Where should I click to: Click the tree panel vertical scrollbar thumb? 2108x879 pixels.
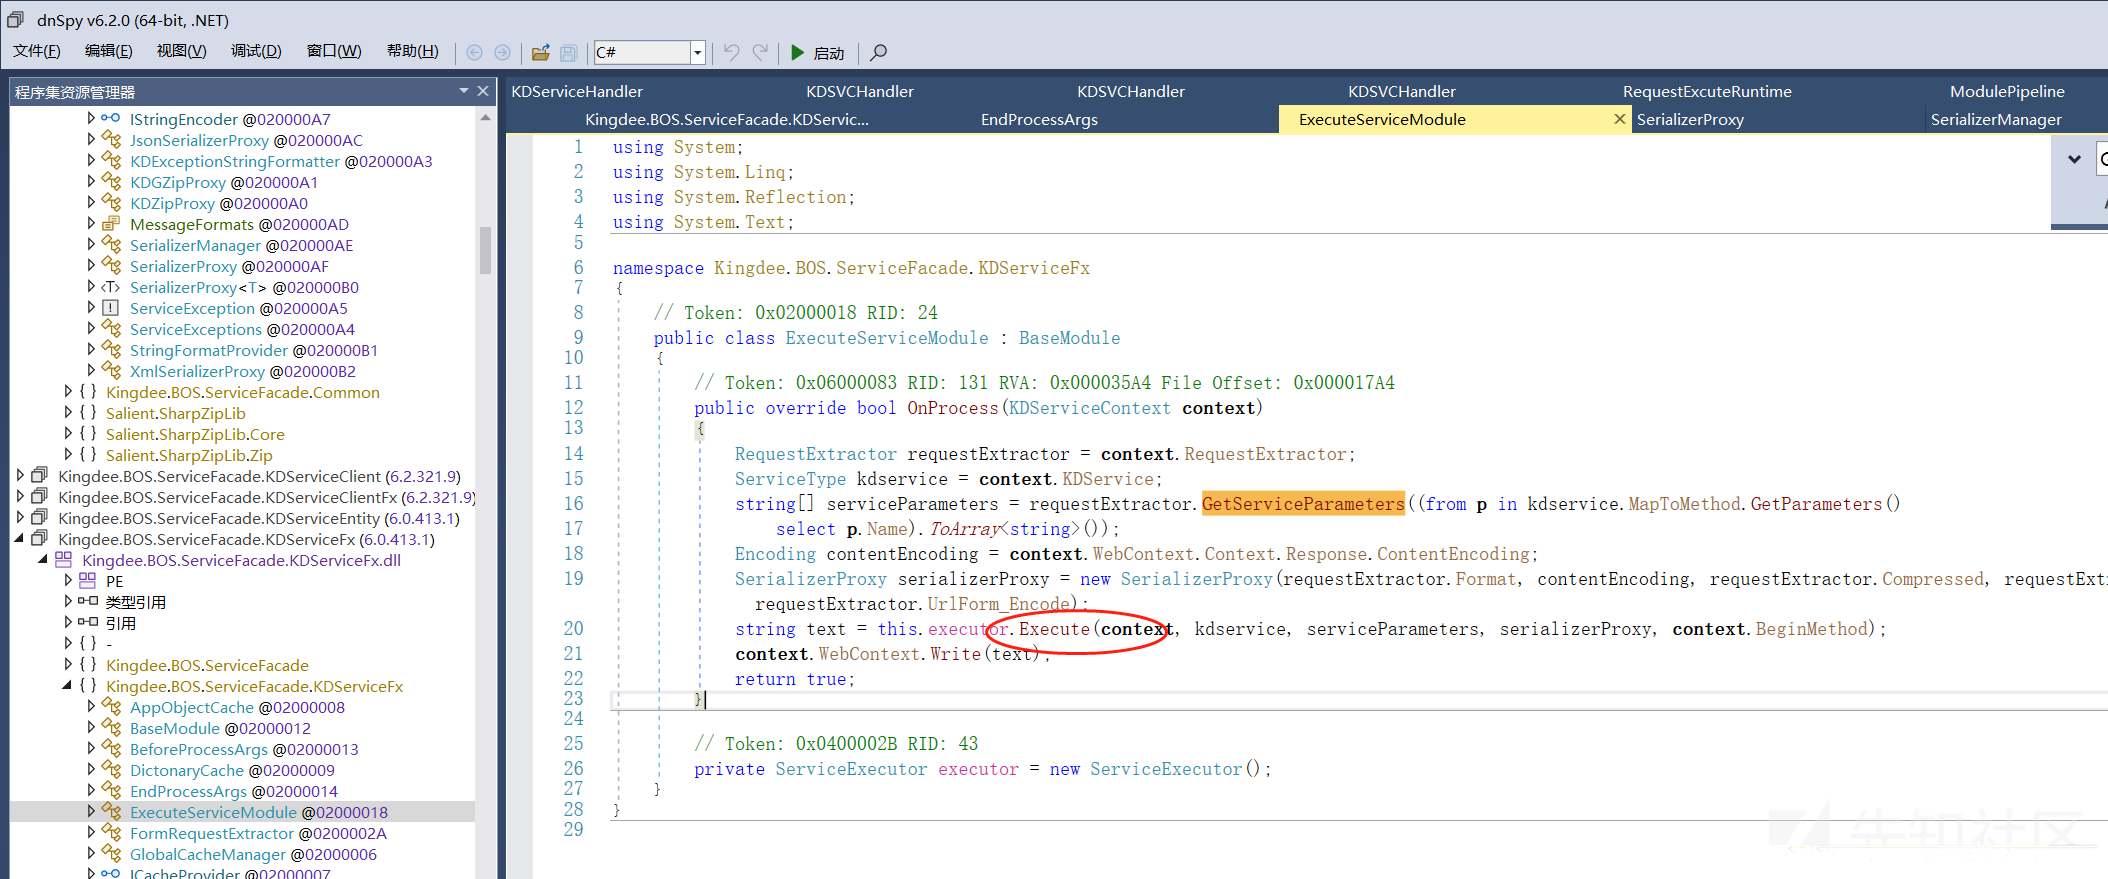click(x=485, y=250)
